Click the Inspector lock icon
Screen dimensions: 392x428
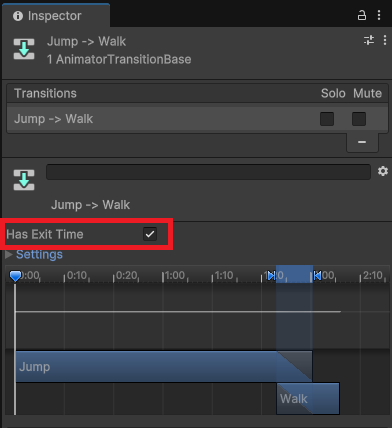362,15
